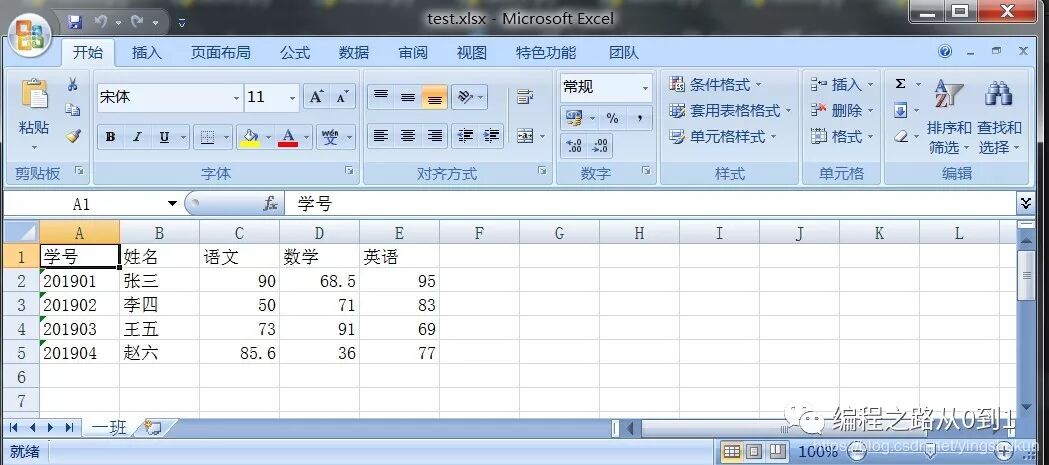
Task: Switch to 公式 ribbon tab
Action: coord(295,52)
